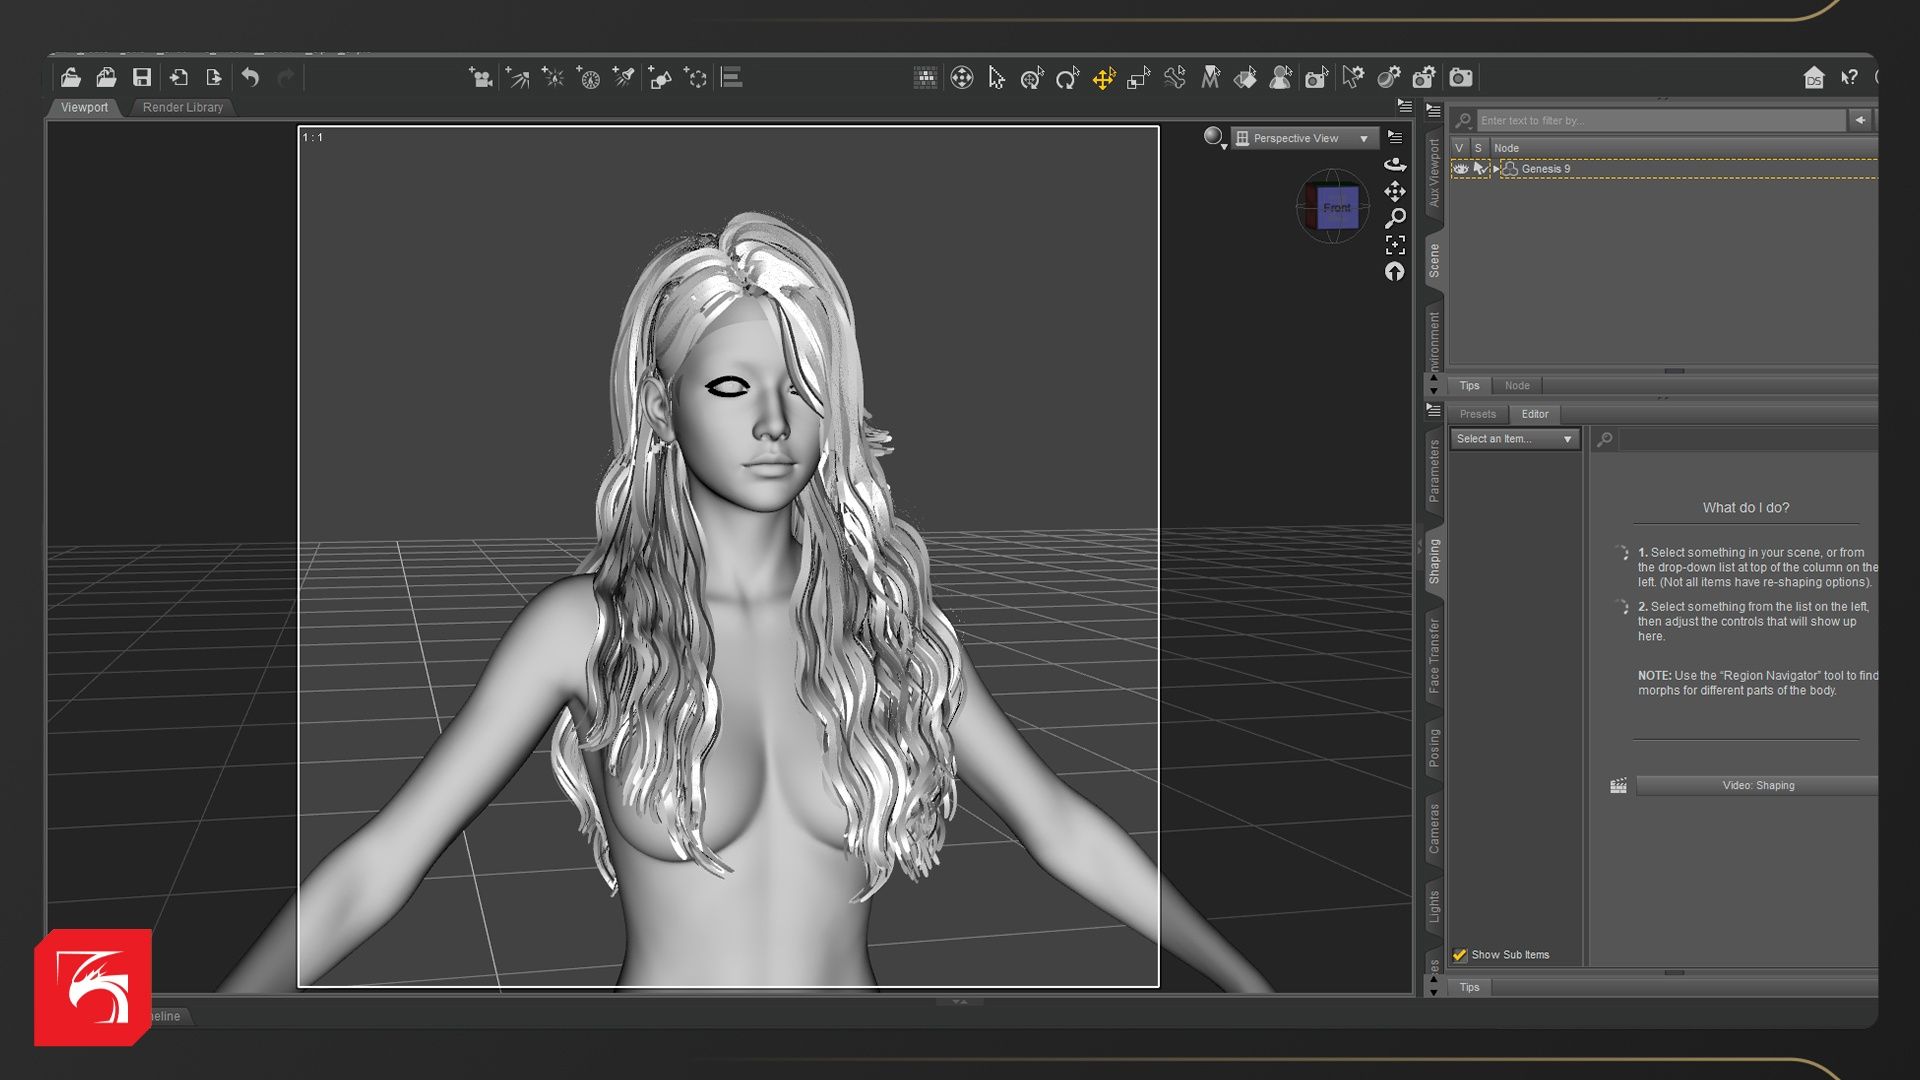
Task: Click the Save scene icon
Action: coord(142,78)
